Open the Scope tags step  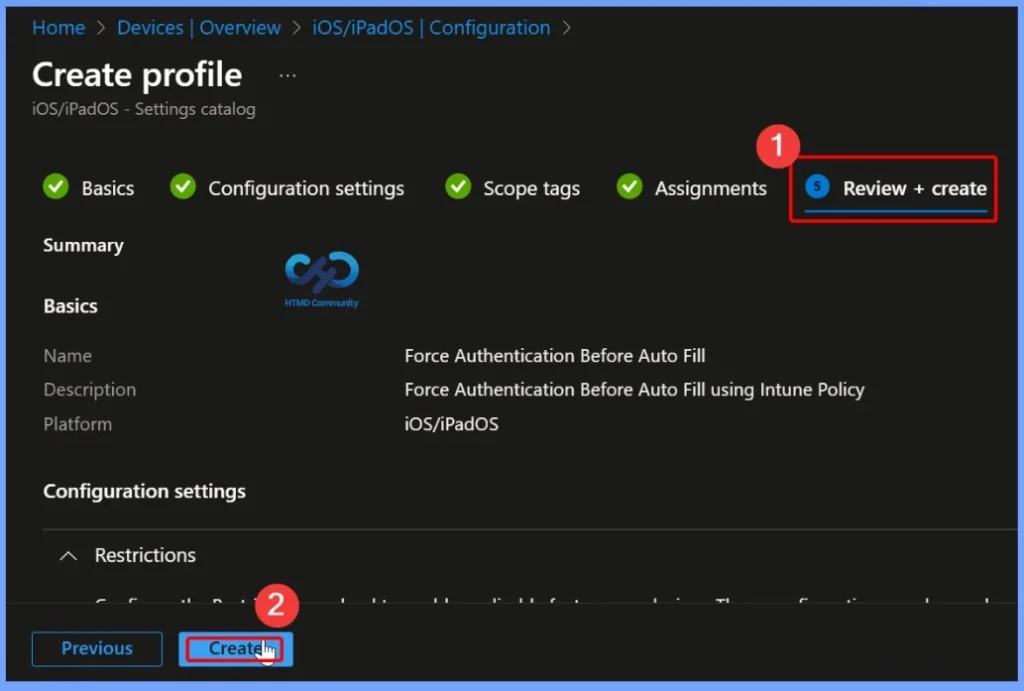pyautogui.click(x=531, y=188)
